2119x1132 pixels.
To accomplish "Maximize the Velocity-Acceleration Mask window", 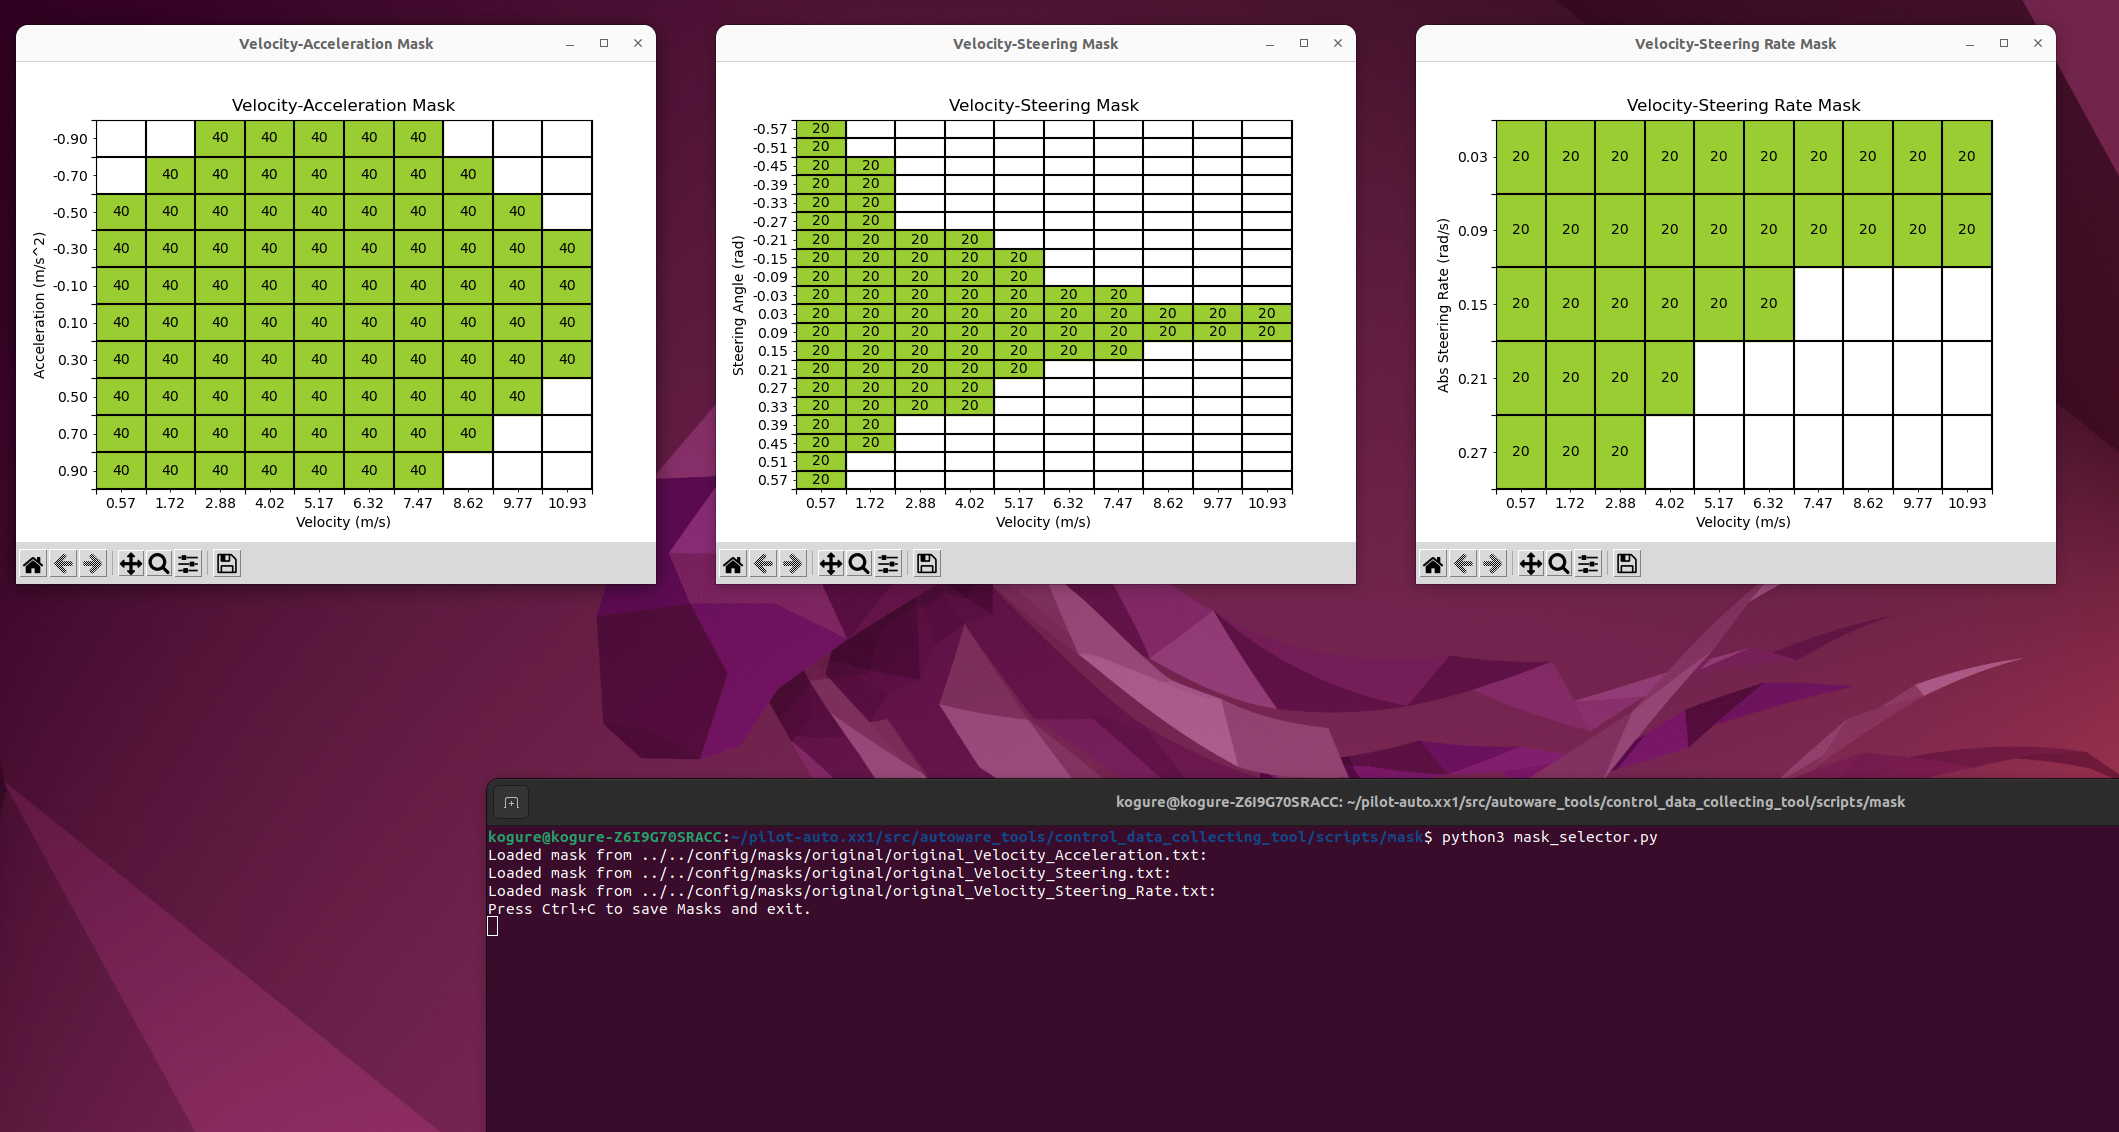I will (x=604, y=43).
